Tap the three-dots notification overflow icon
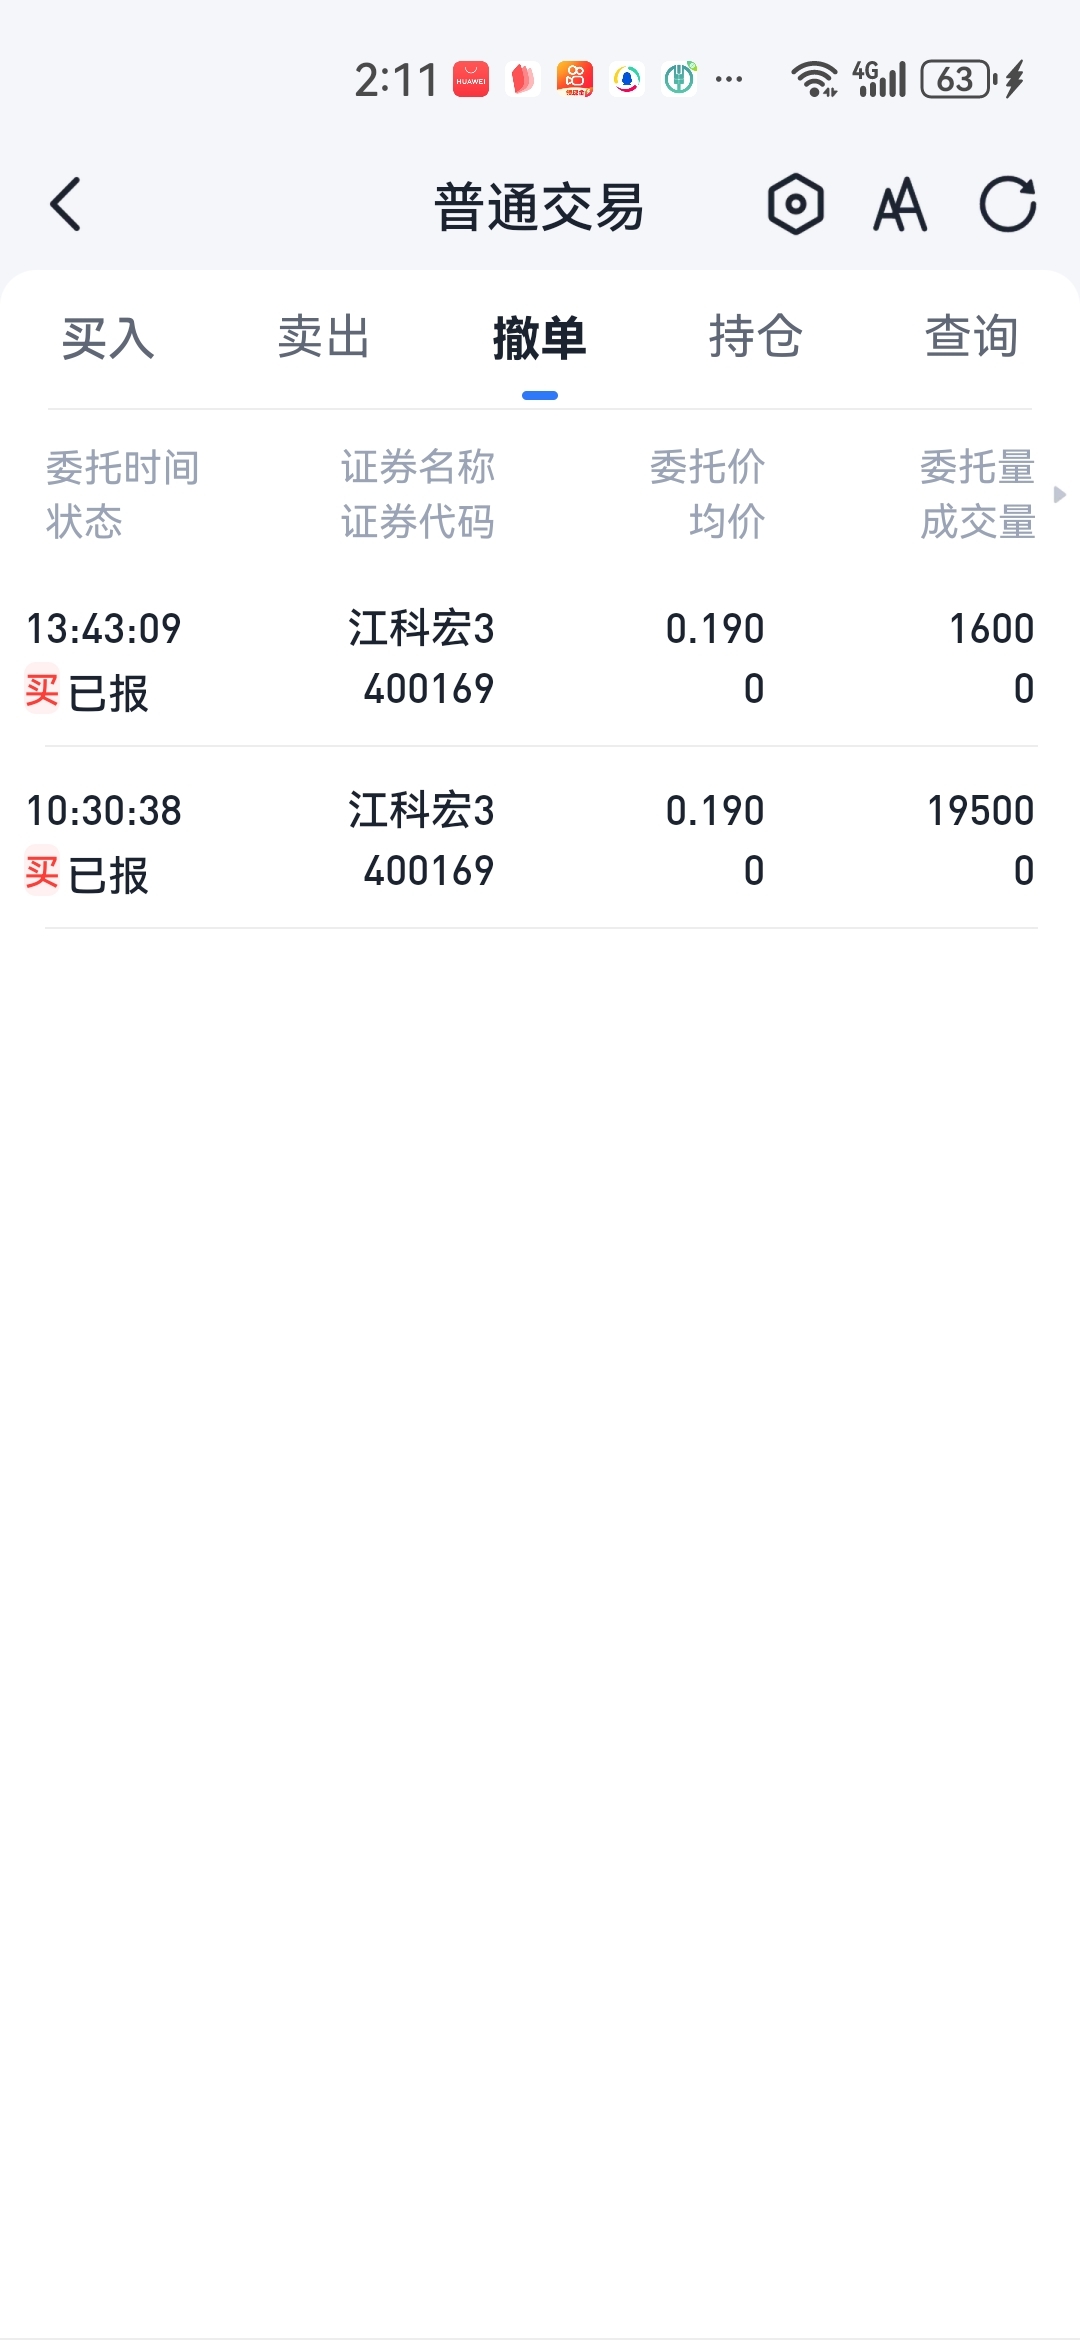The width and height of the screenshot is (1080, 2340). (x=729, y=79)
